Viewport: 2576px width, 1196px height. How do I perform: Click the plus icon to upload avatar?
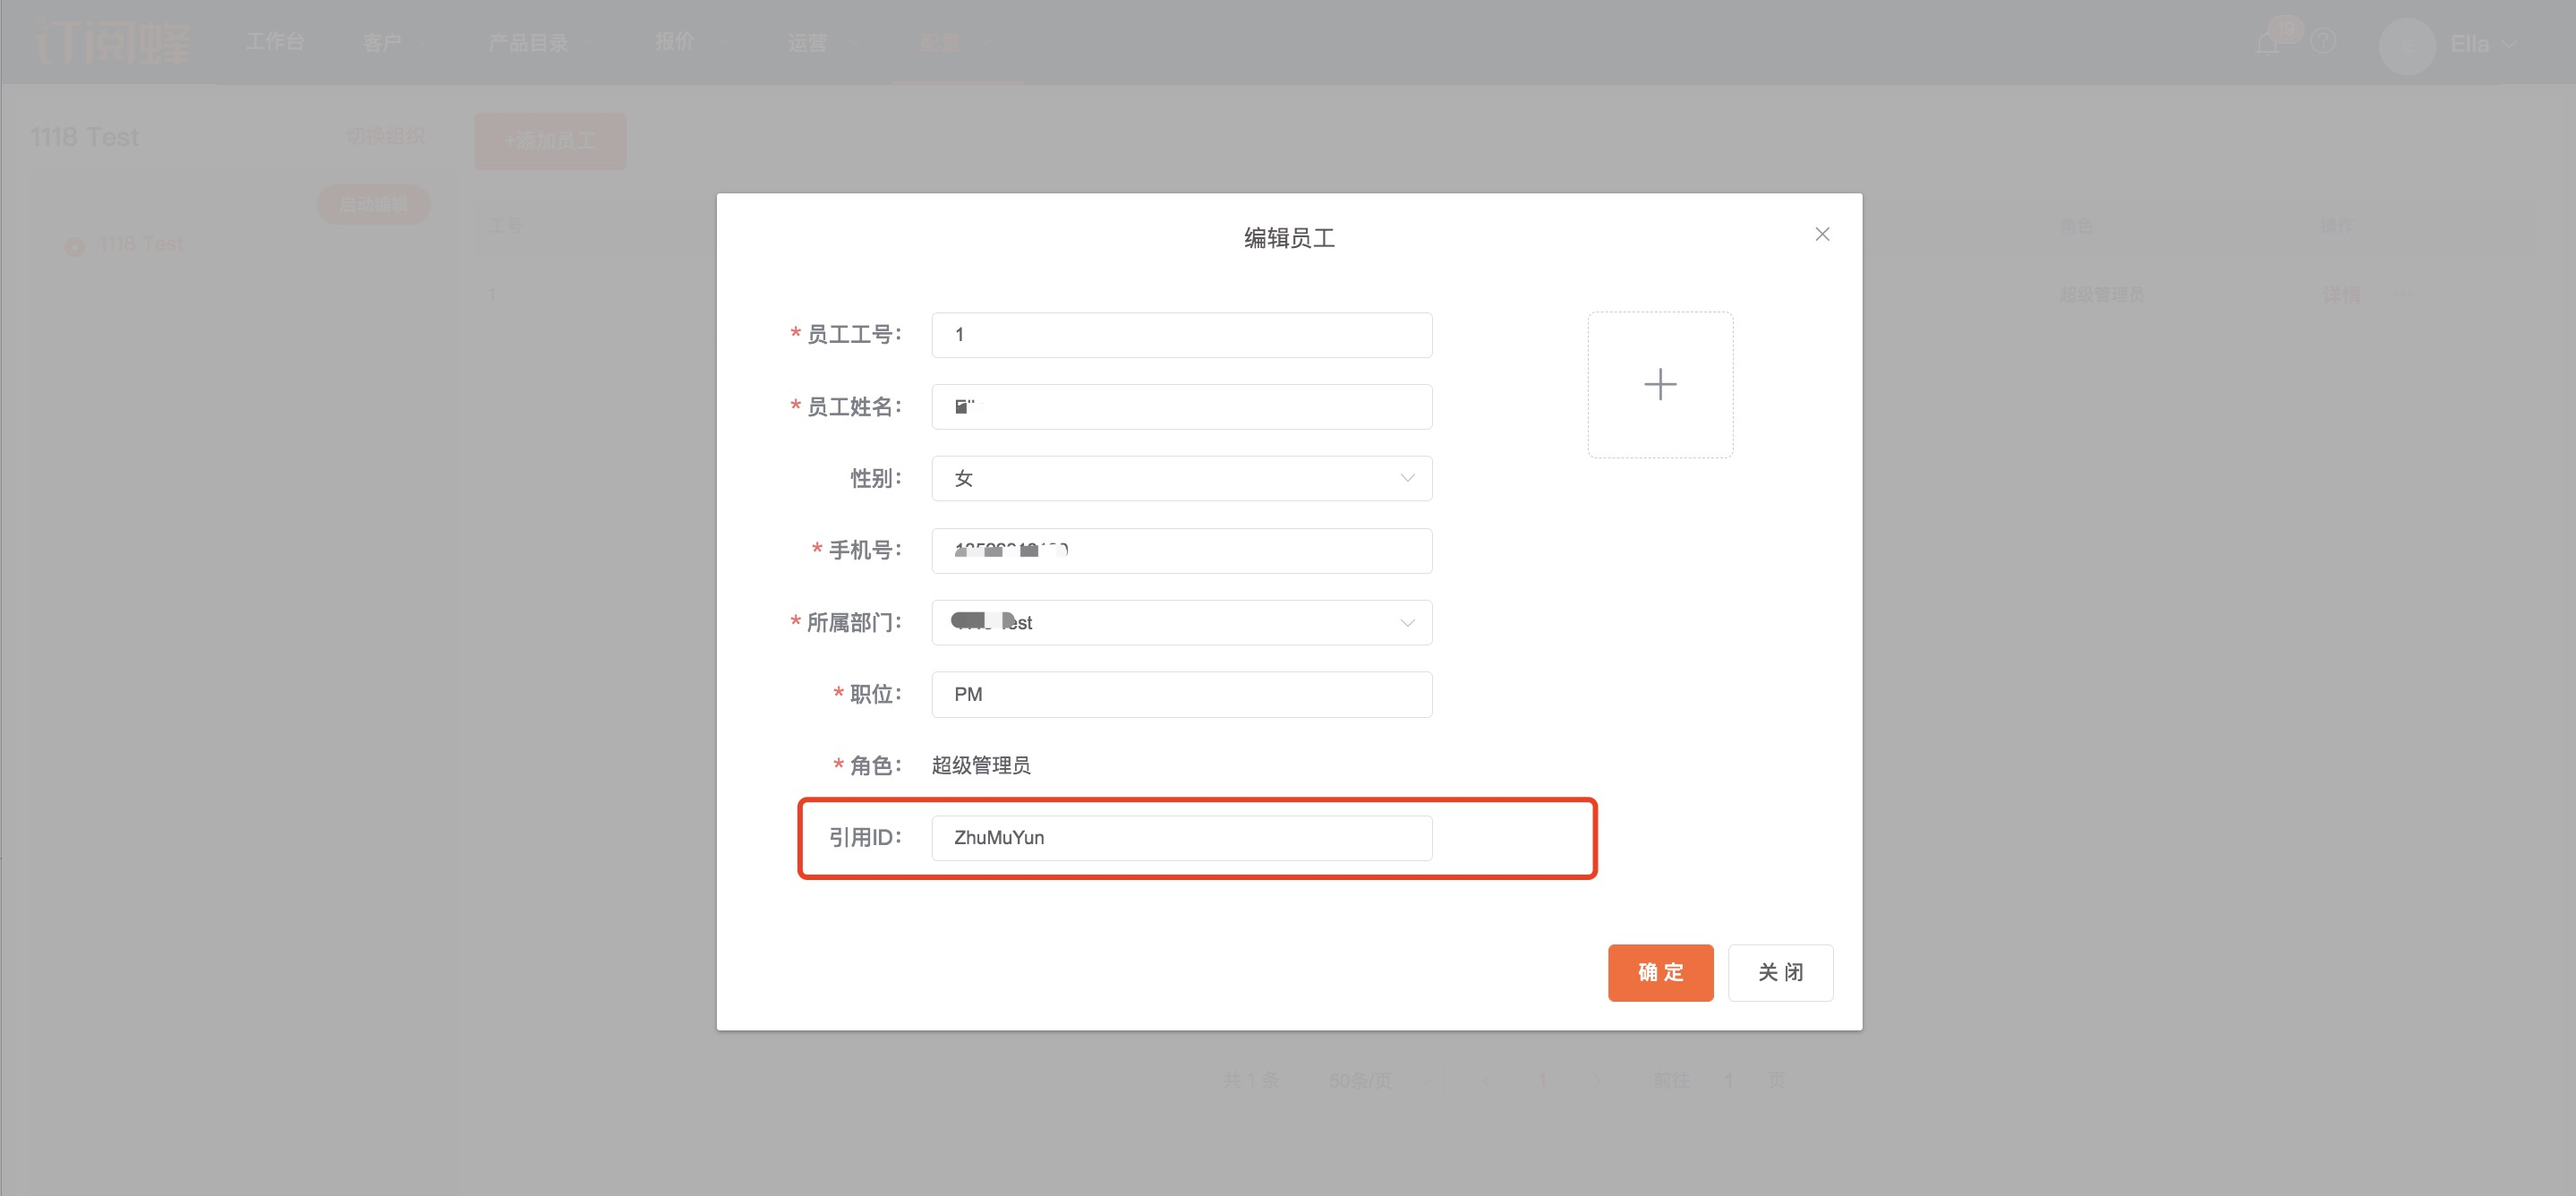point(1660,385)
